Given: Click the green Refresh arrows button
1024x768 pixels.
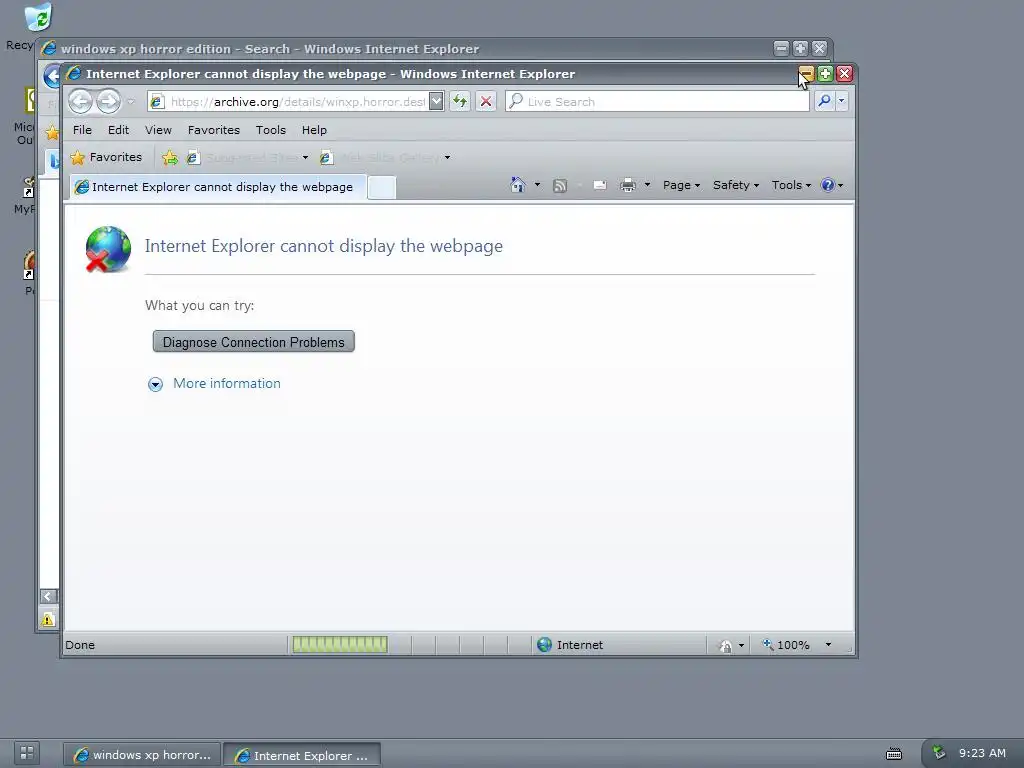Looking at the screenshot, I should (460, 102).
